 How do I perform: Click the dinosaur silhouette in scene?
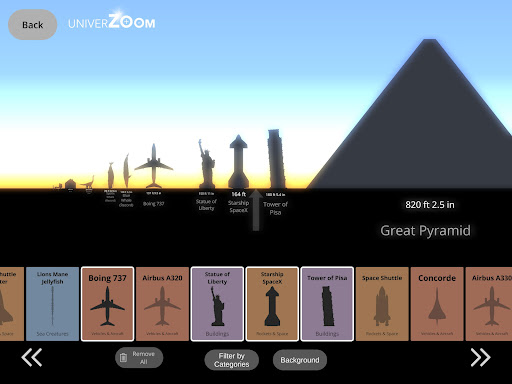pos(88,182)
